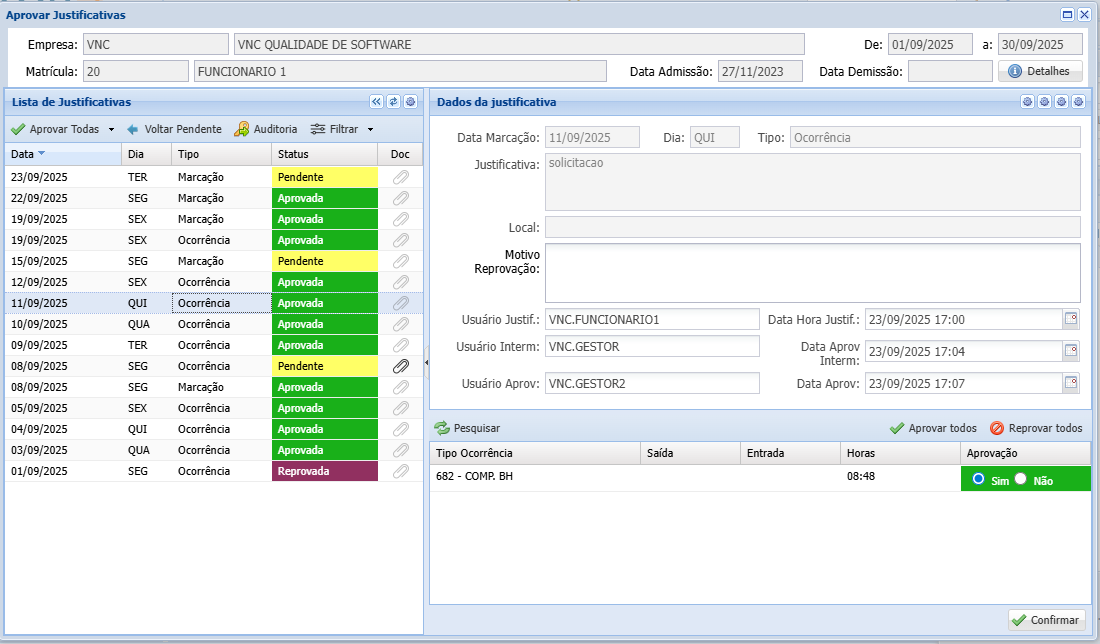Image resolution: width=1100 pixels, height=644 pixels.
Task: Click the Tipo Ocorrência column header
Action: (x=535, y=453)
